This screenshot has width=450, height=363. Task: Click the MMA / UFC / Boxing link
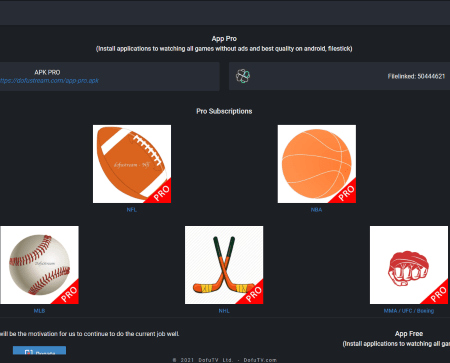409,311
